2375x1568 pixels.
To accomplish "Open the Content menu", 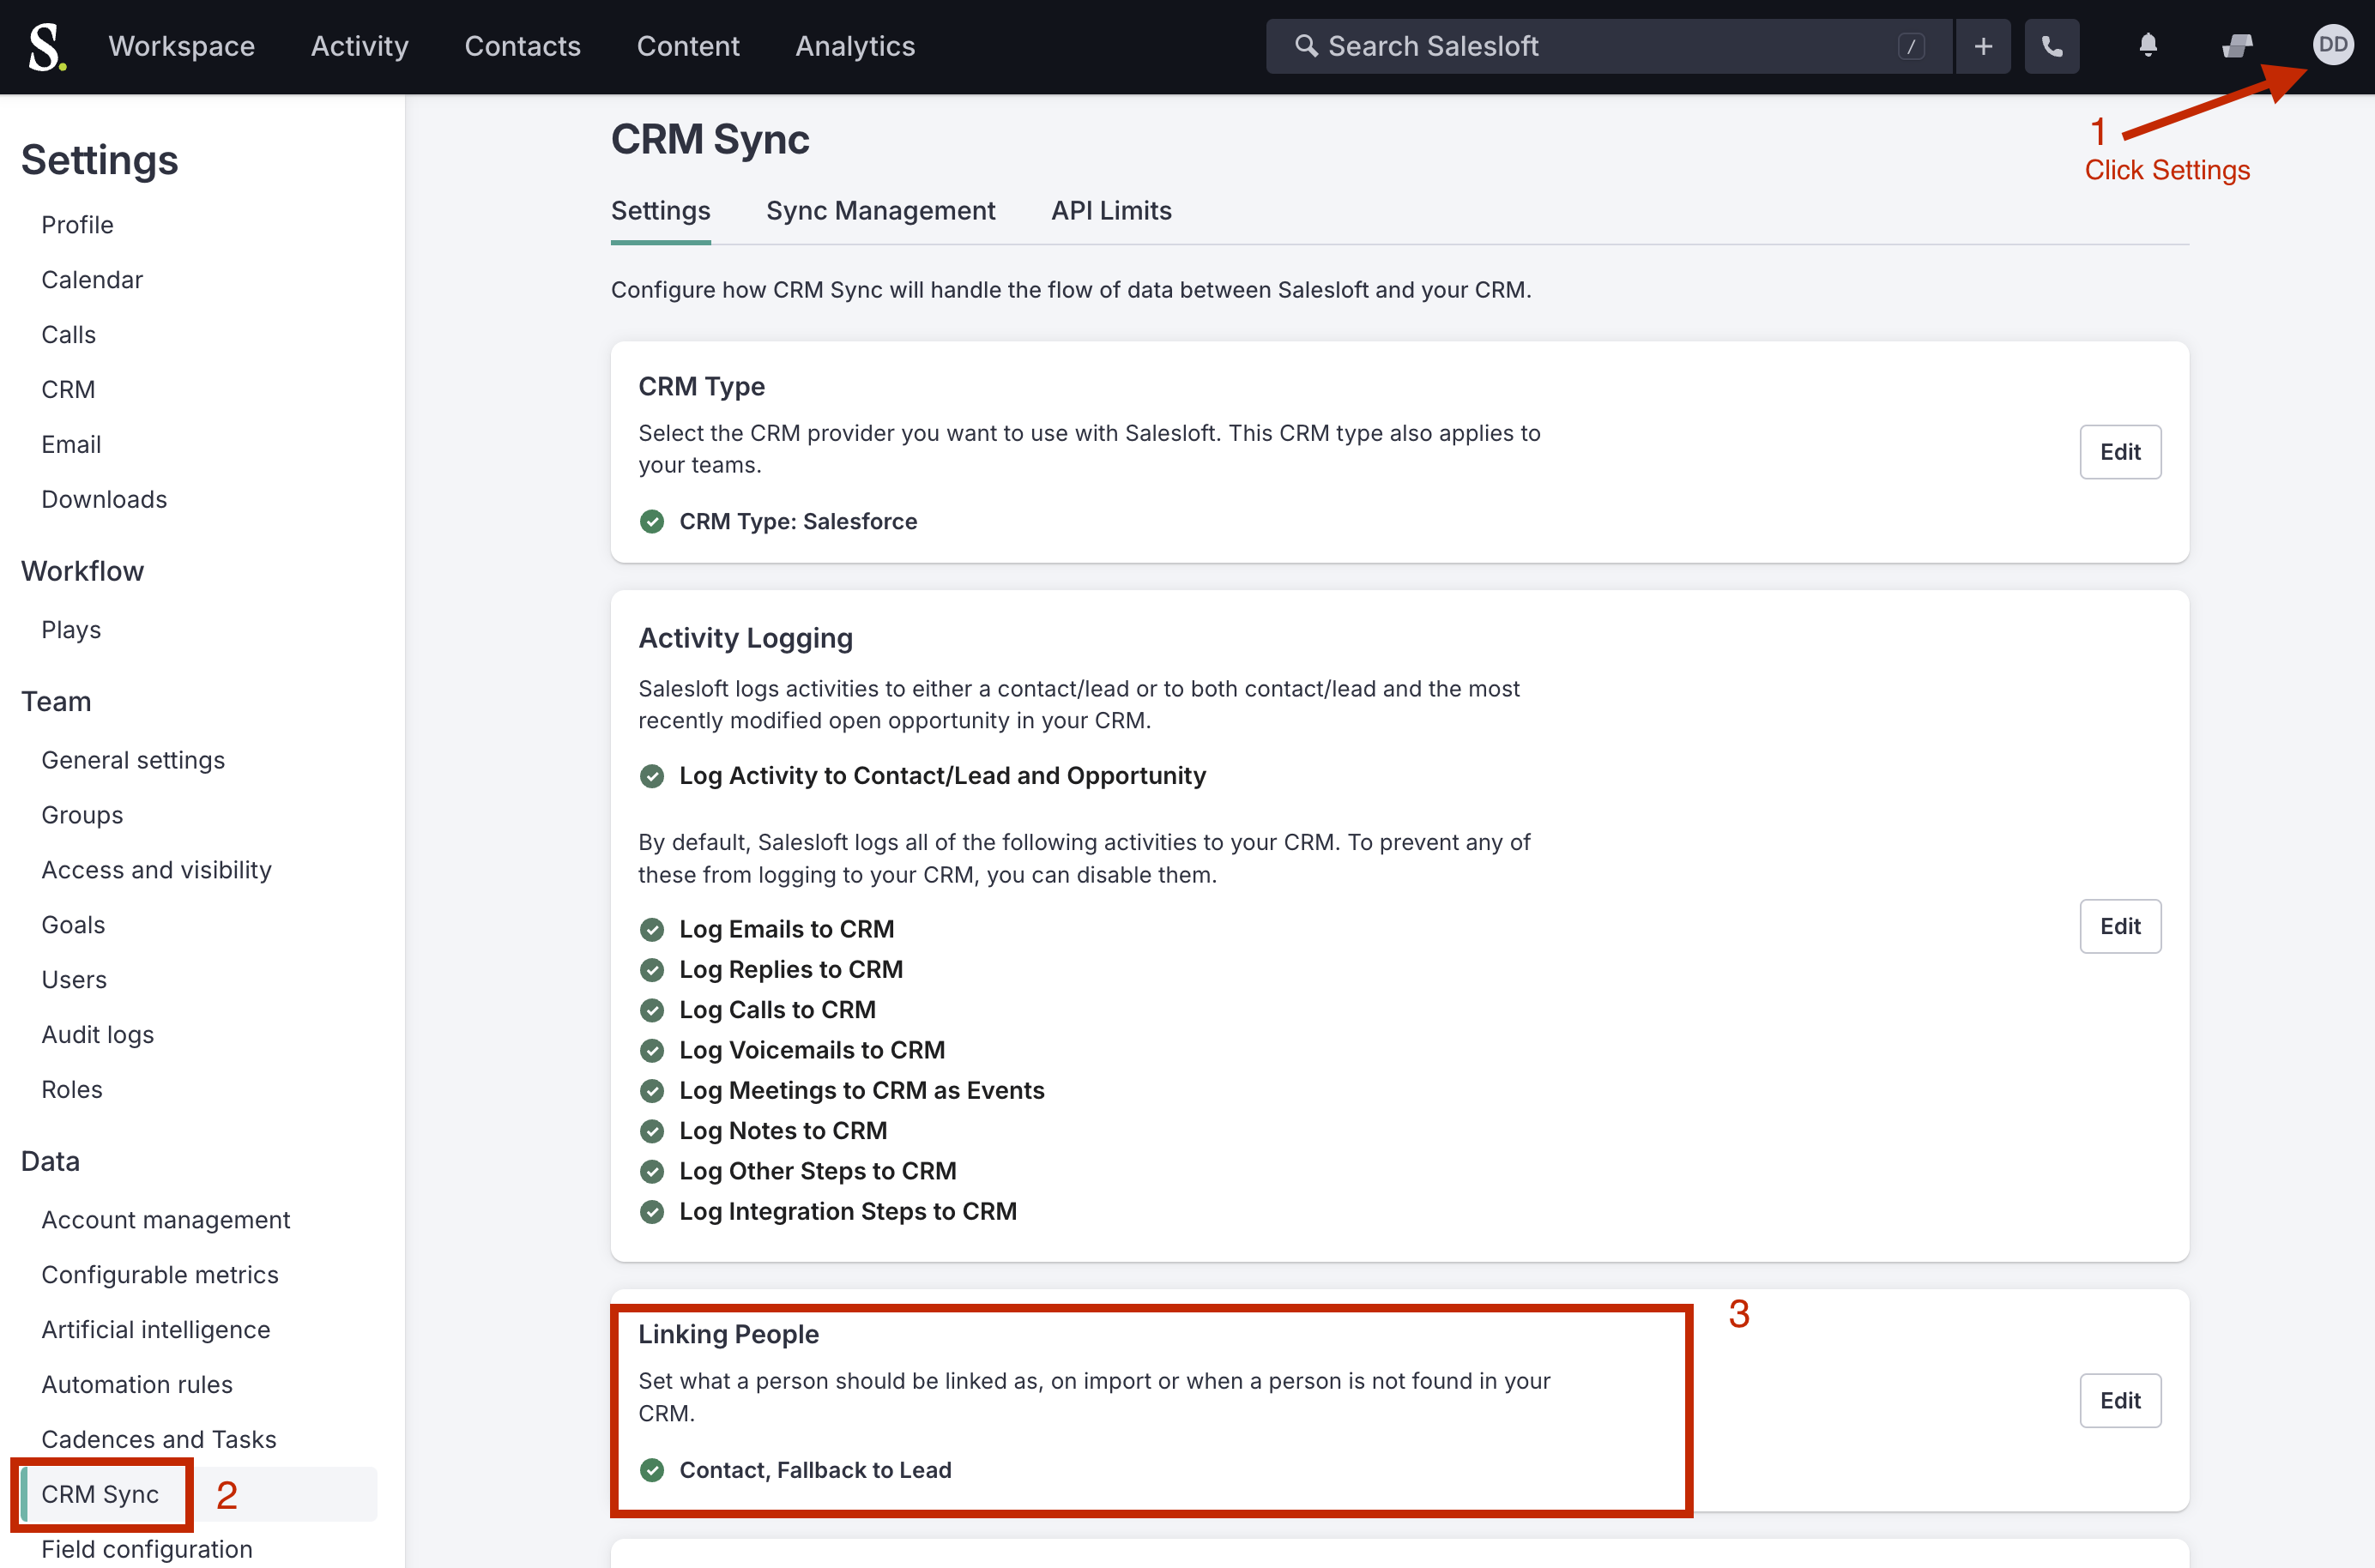I will coord(688,46).
